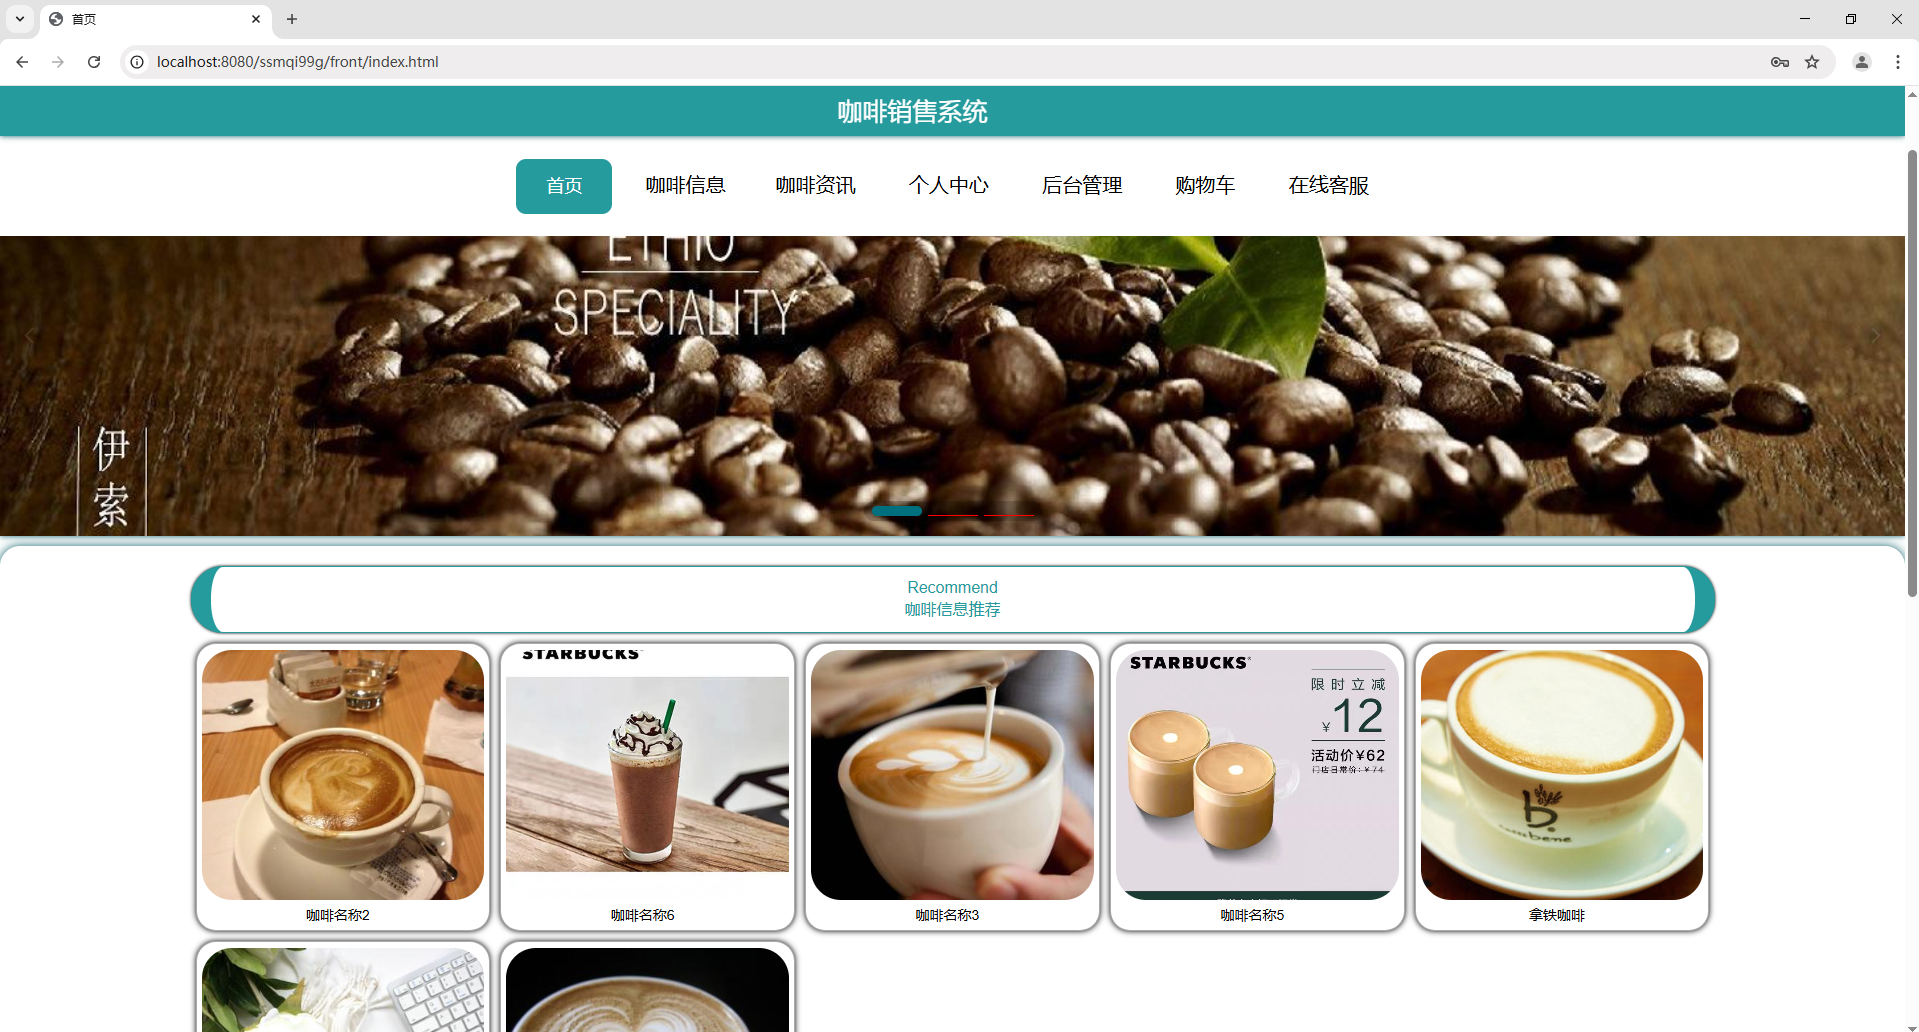Image resolution: width=1919 pixels, height=1032 pixels.
Task: Open the 咖啡名称5 Starbucks promo image
Action: tap(1257, 775)
